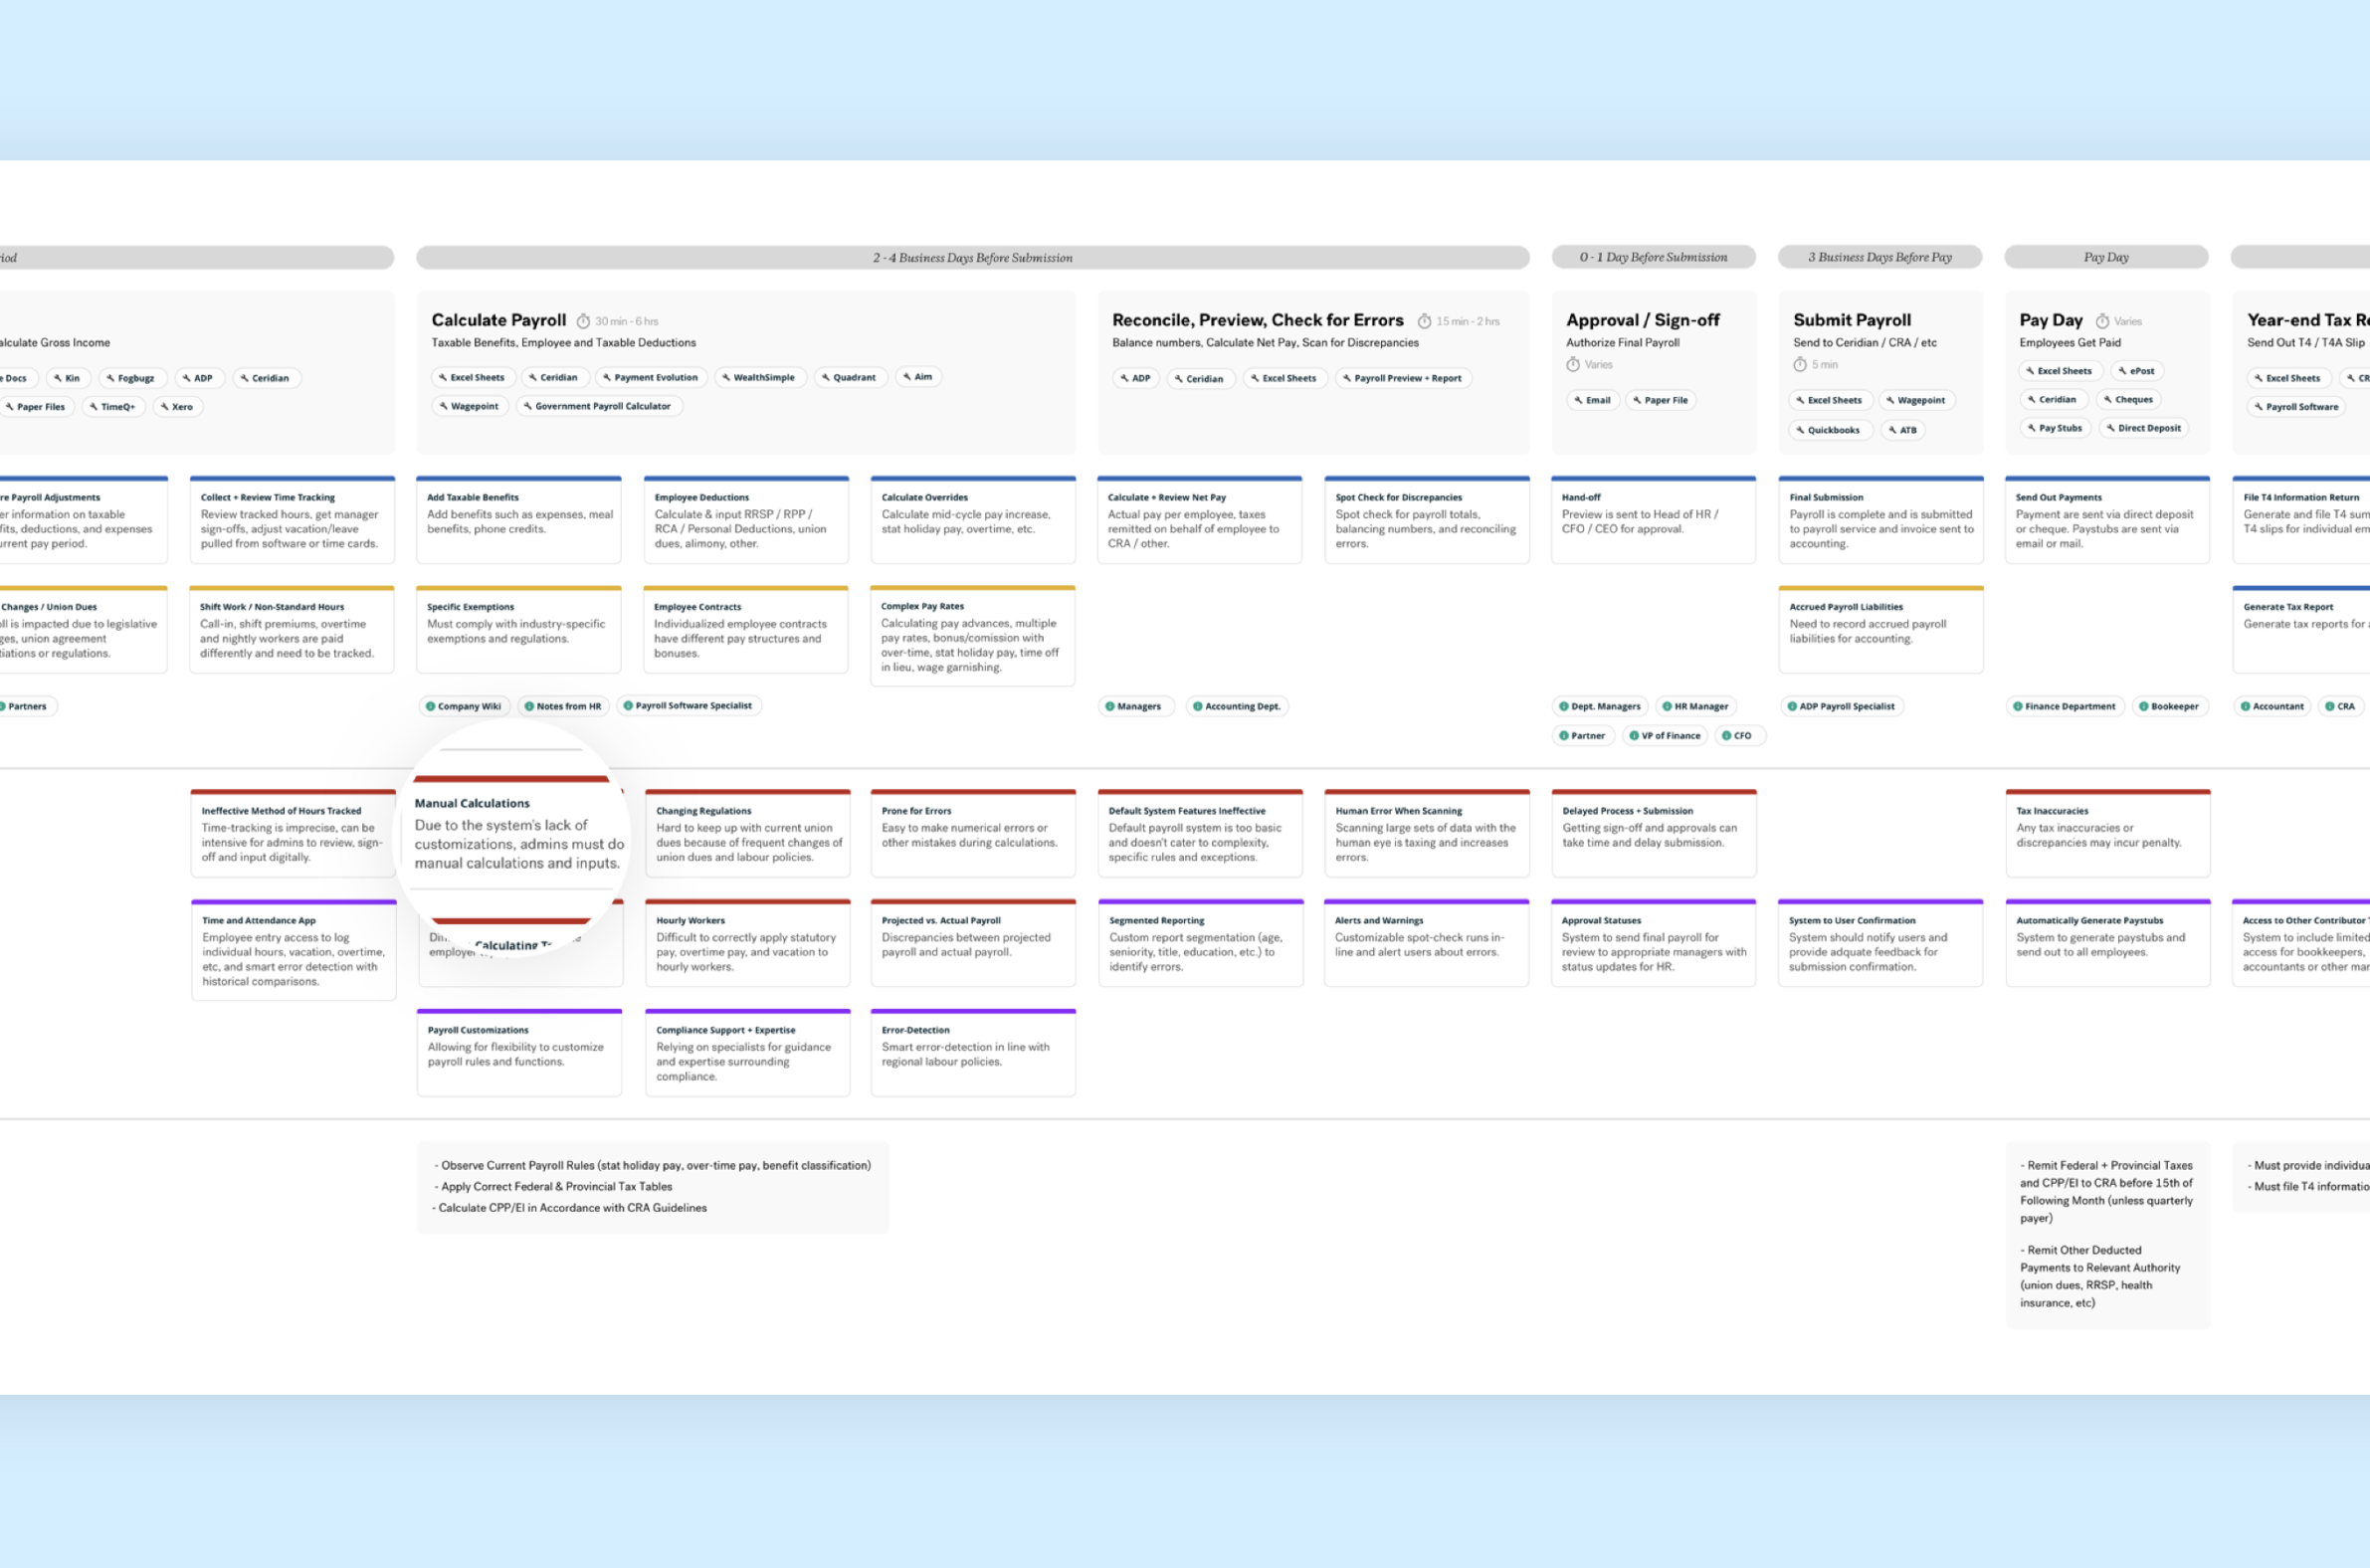Click the Apply Correct Federal Tax Tables note
Image resolution: width=2370 pixels, height=1568 pixels.
tap(556, 1186)
